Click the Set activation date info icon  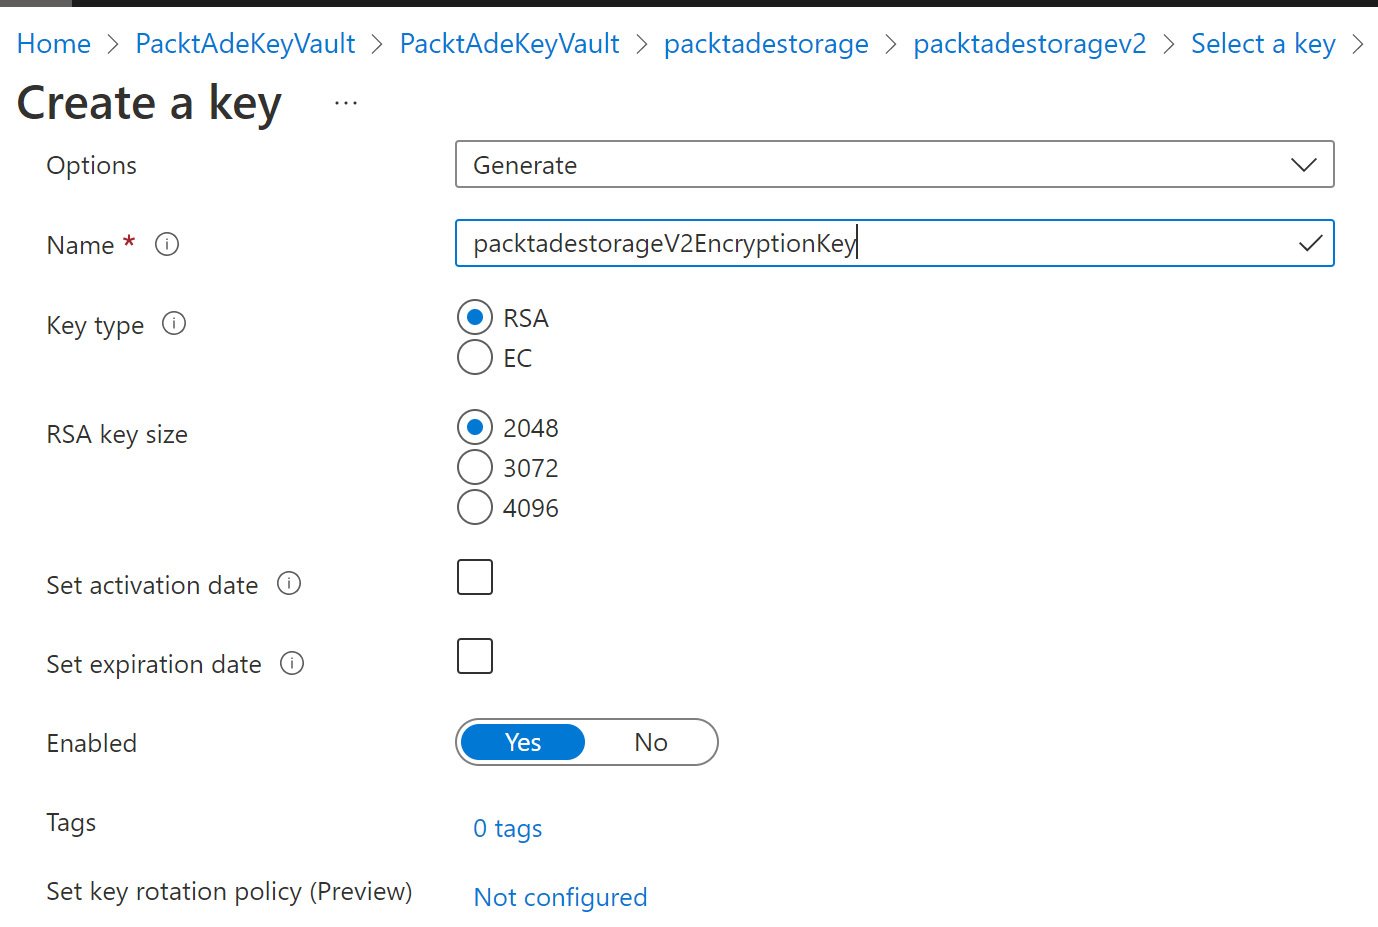coord(289,584)
